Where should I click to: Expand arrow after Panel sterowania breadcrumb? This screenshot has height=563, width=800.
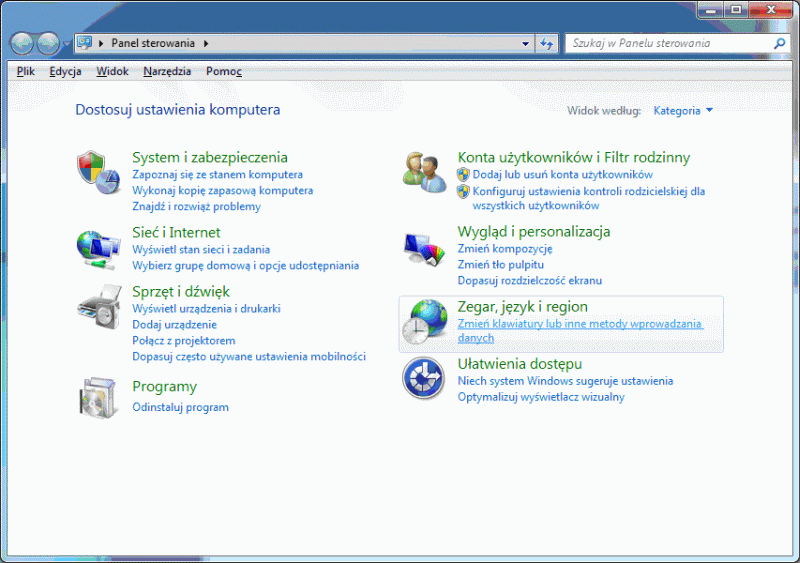[x=206, y=43]
